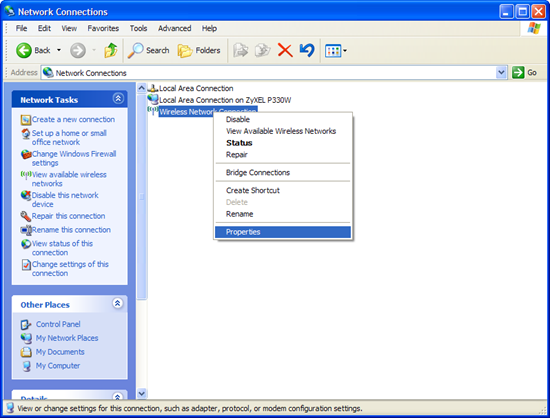This screenshot has width=550, height=418.
Task: Collapse the Other Places panel
Action: 118,303
